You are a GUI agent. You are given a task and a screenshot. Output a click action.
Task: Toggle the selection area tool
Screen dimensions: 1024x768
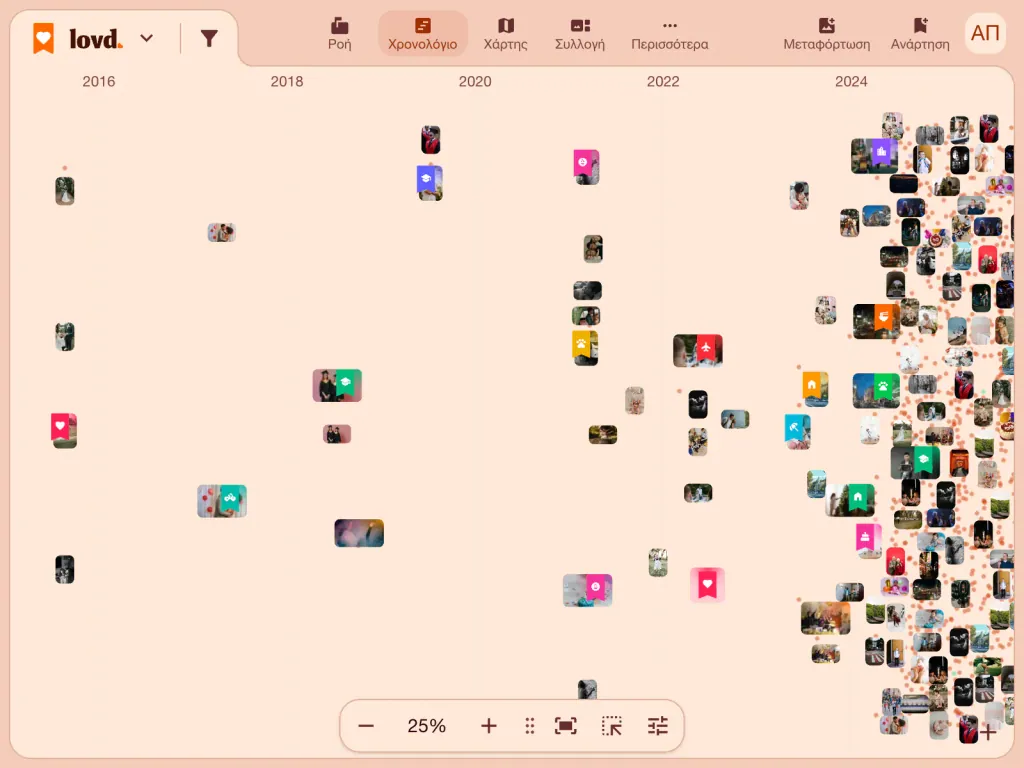[612, 726]
